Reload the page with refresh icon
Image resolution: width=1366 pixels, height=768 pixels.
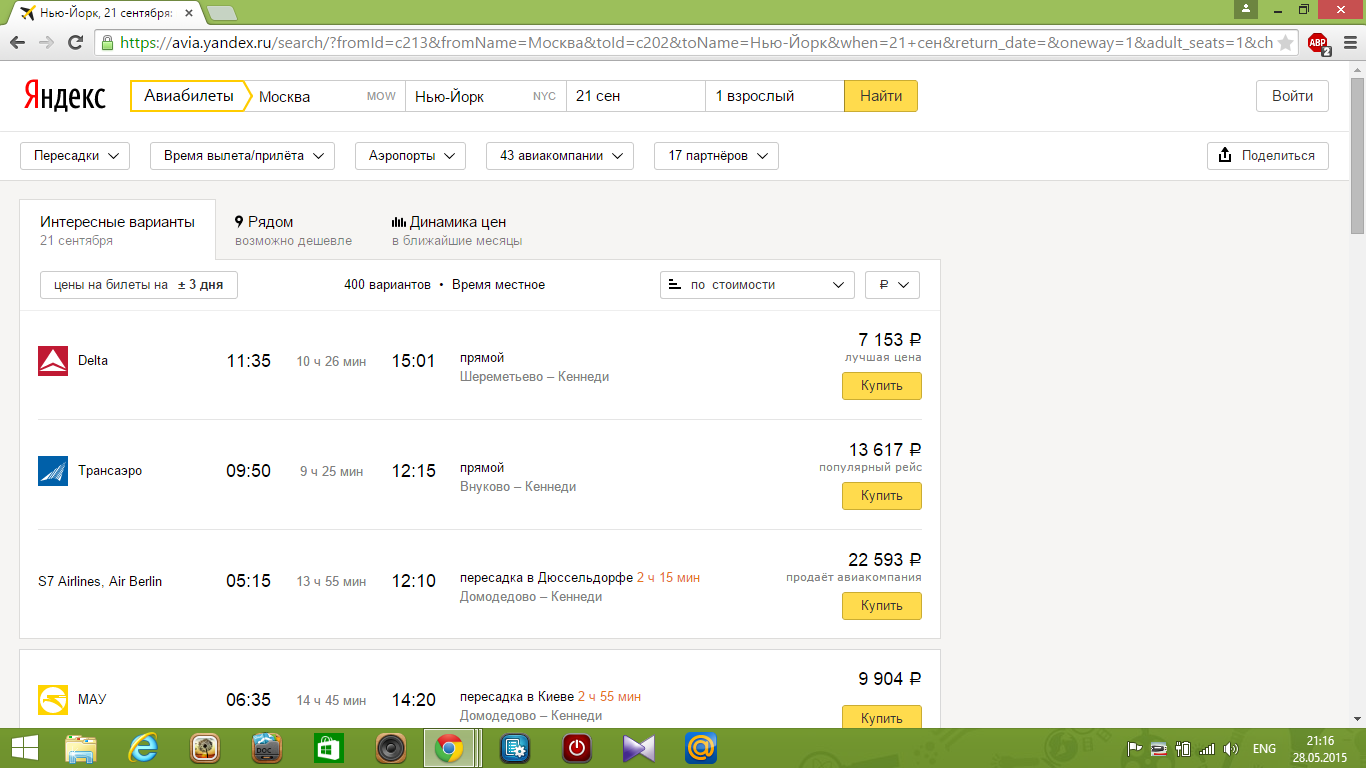coord(75,43)
